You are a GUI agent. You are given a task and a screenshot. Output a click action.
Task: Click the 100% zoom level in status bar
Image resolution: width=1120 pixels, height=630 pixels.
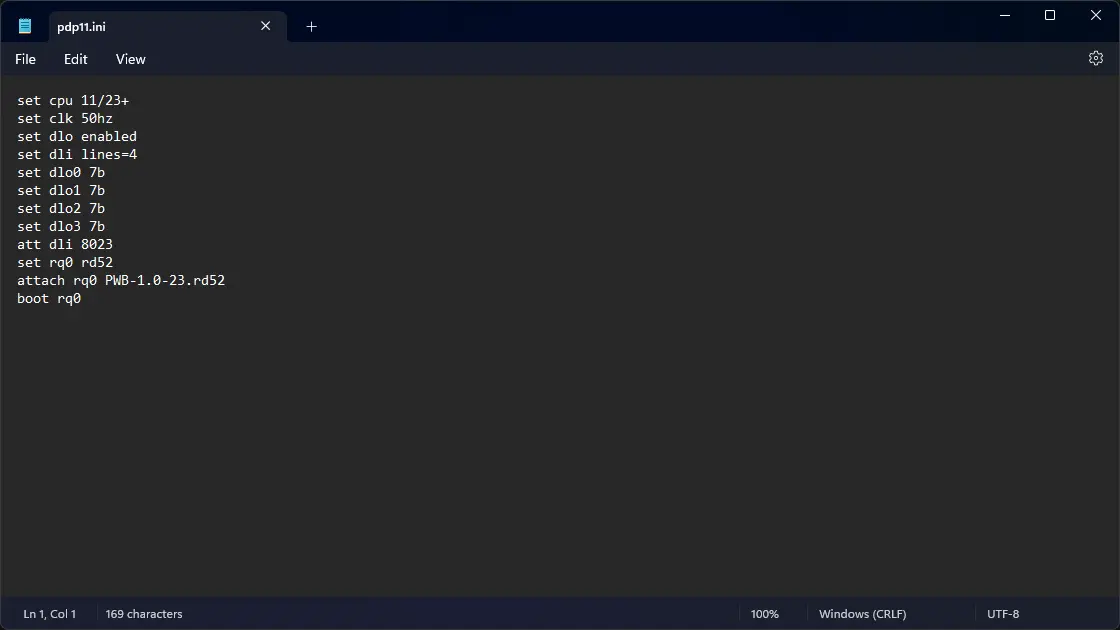(765, 614)
